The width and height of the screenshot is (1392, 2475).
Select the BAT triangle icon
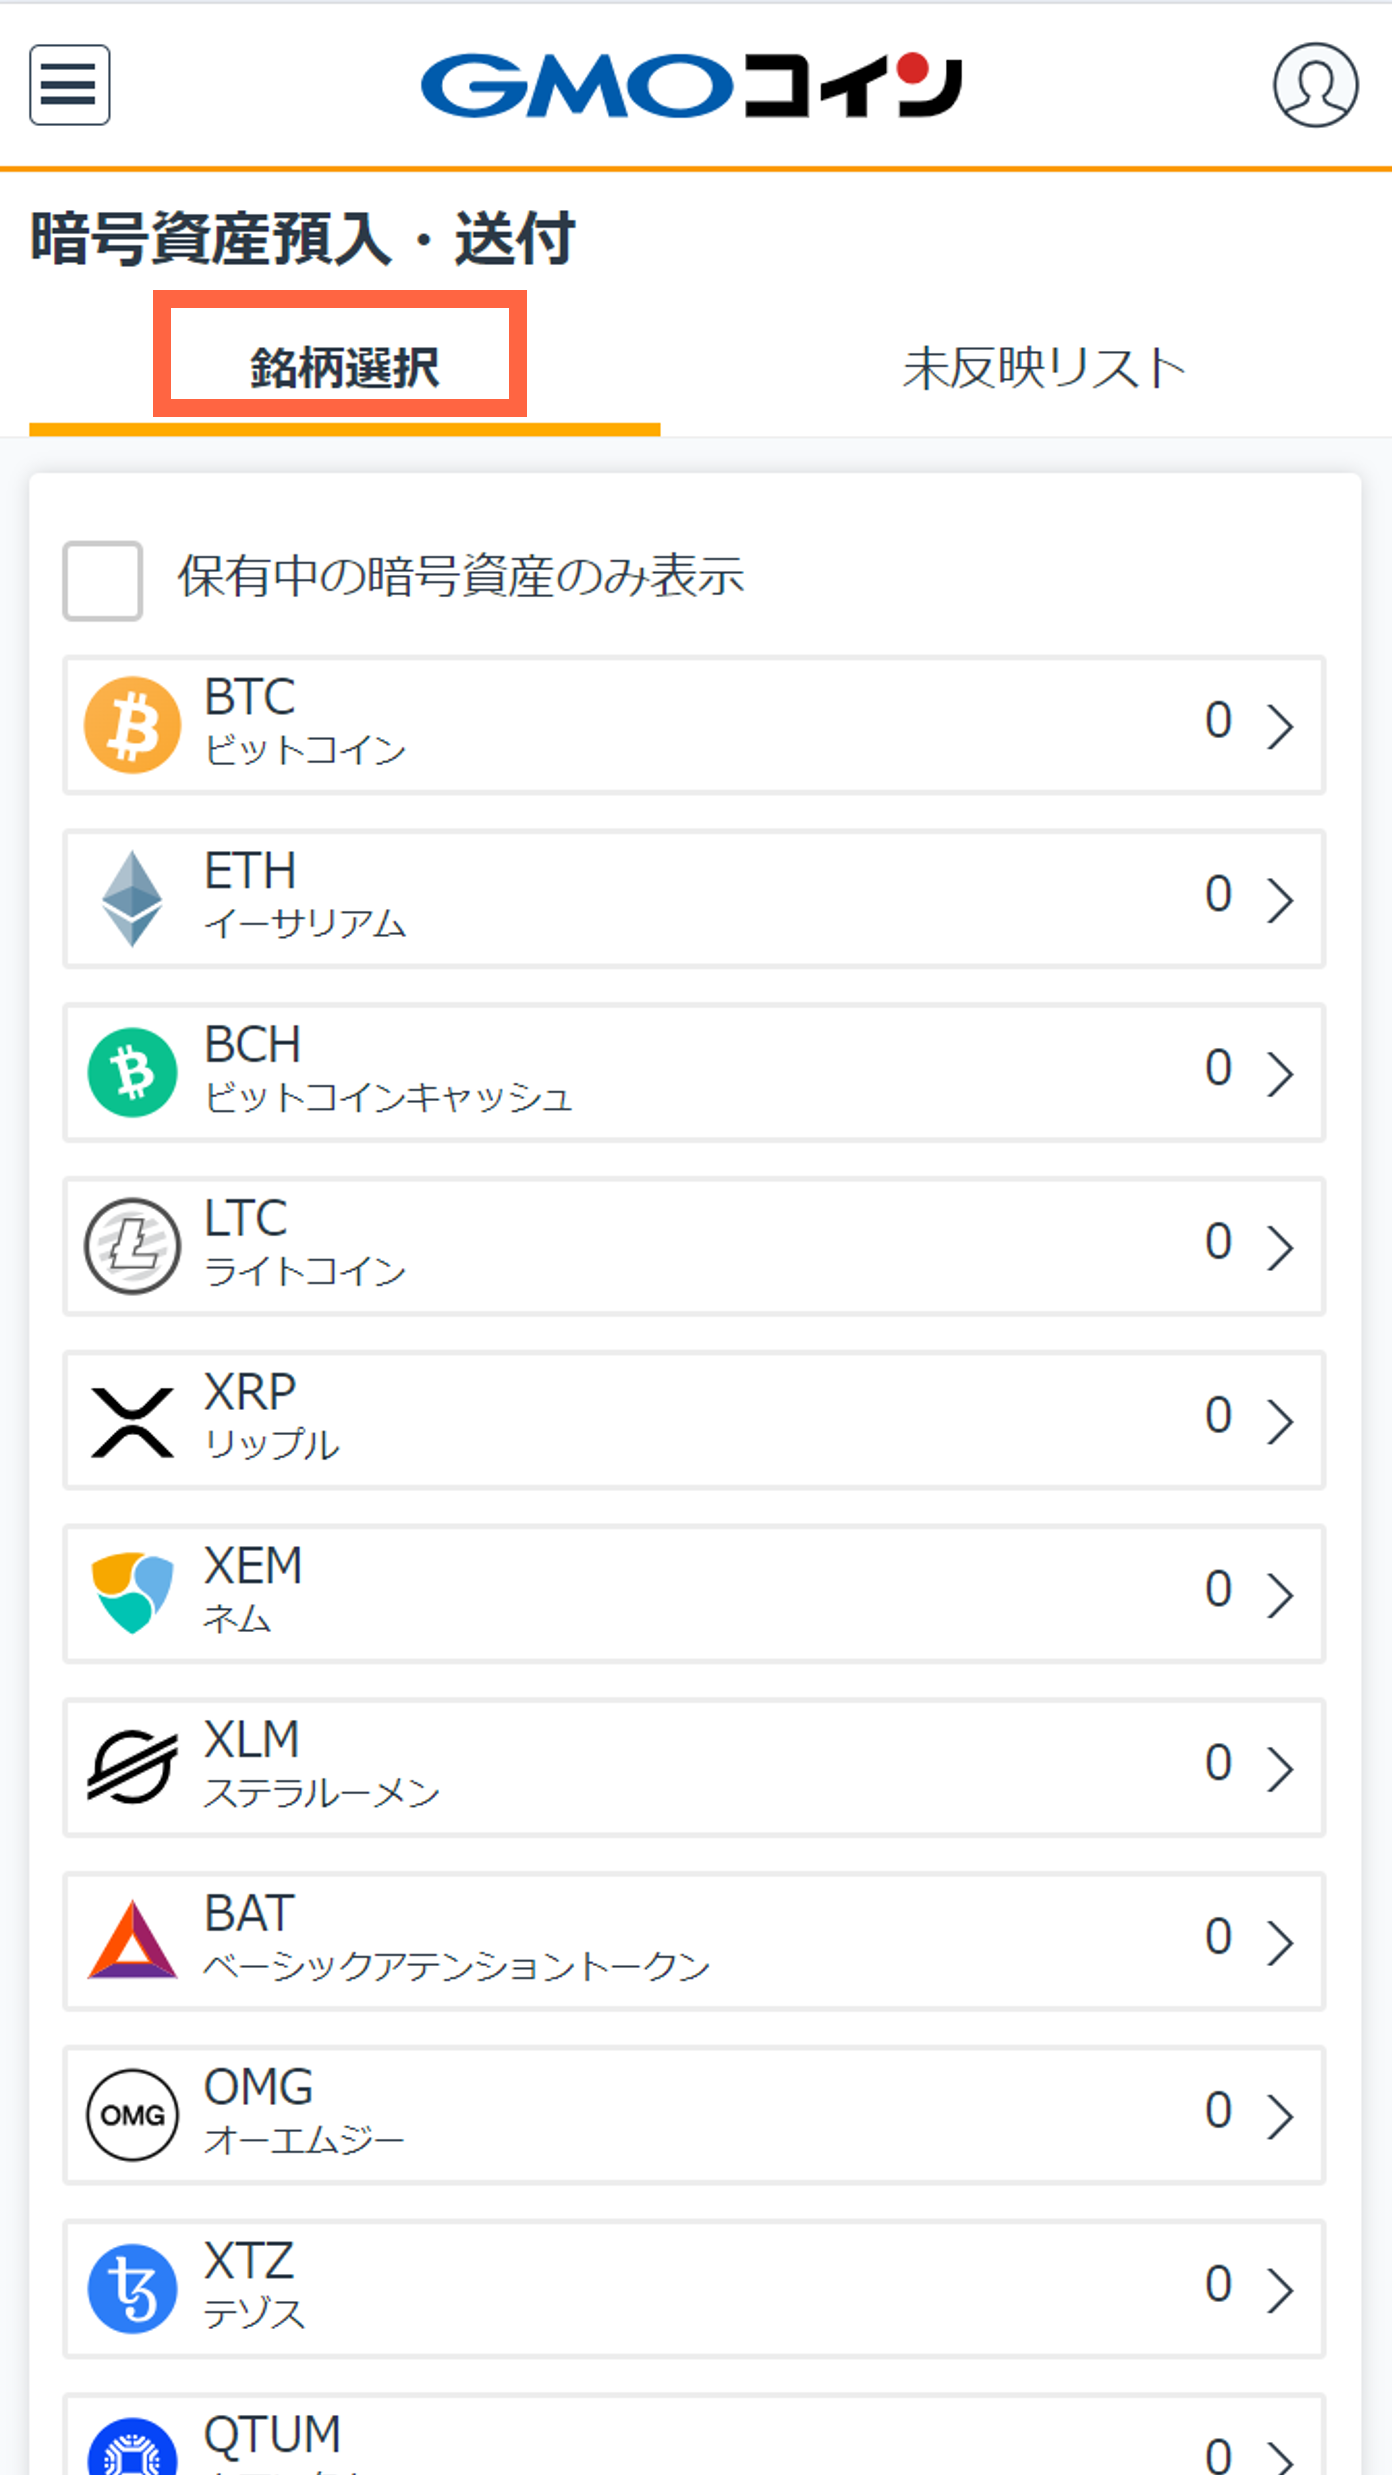133,1940
